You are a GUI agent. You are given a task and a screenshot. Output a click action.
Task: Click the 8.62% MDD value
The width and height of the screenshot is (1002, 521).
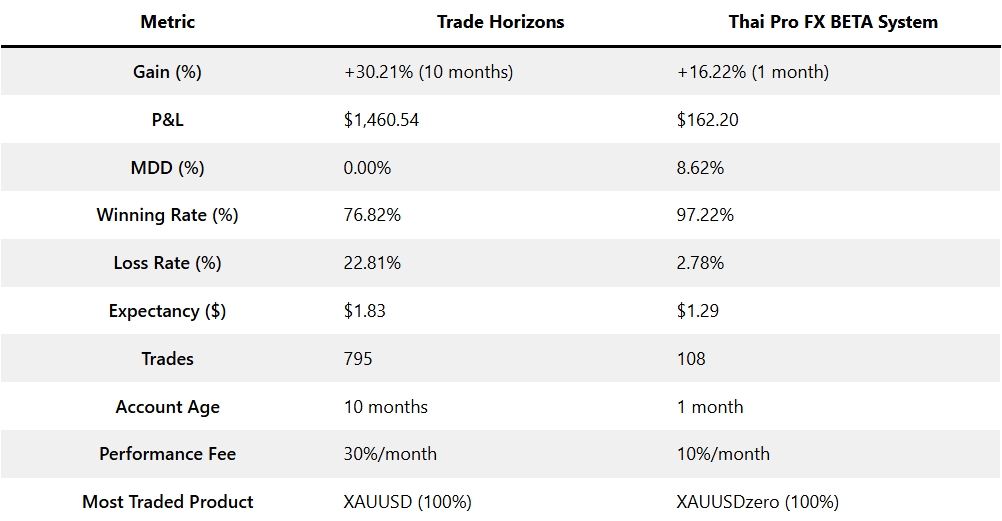700,168
